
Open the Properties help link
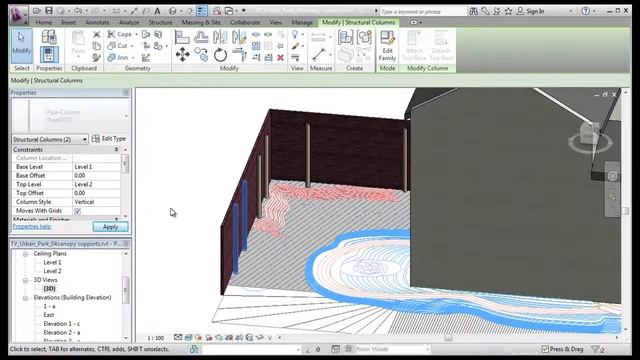31,227
